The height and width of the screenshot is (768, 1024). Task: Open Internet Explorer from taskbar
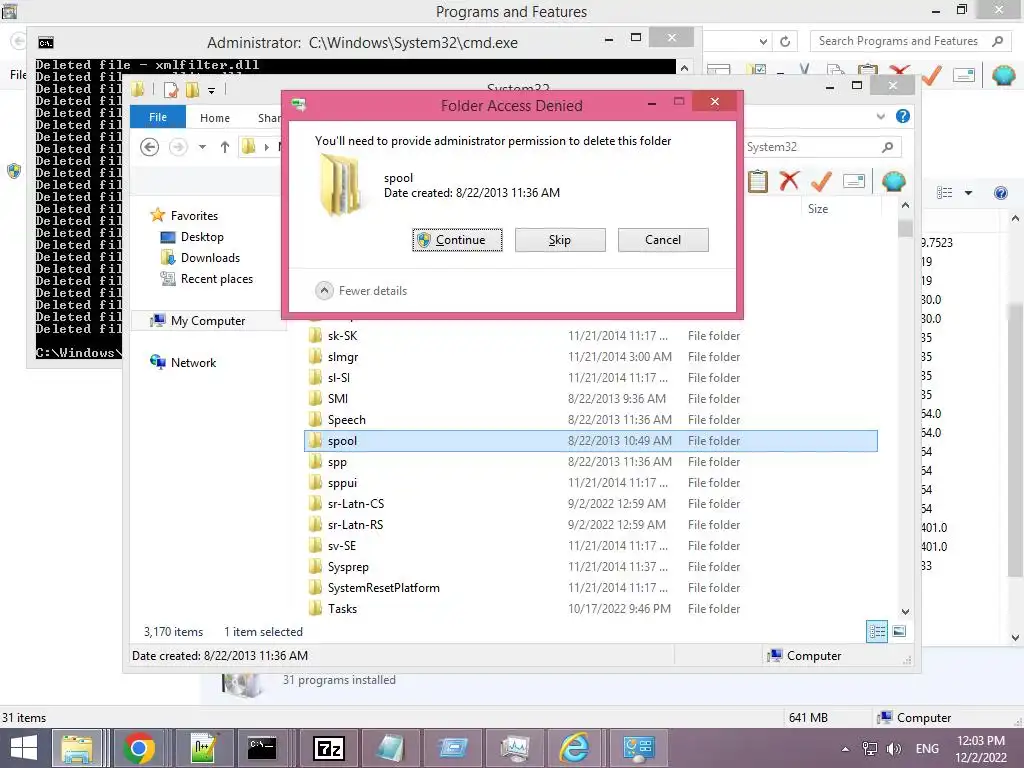pos(574,748)
